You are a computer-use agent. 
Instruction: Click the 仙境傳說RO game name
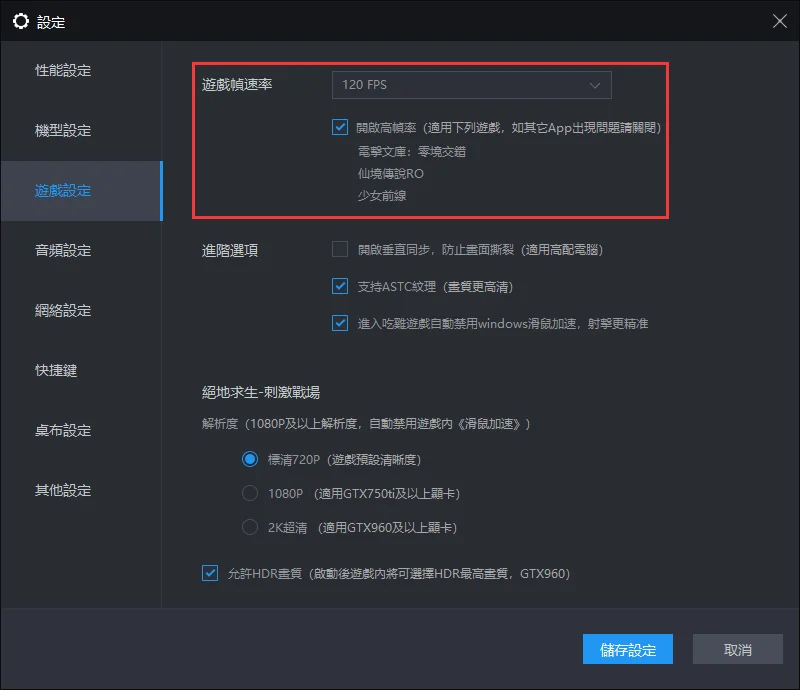coord(391,174)
